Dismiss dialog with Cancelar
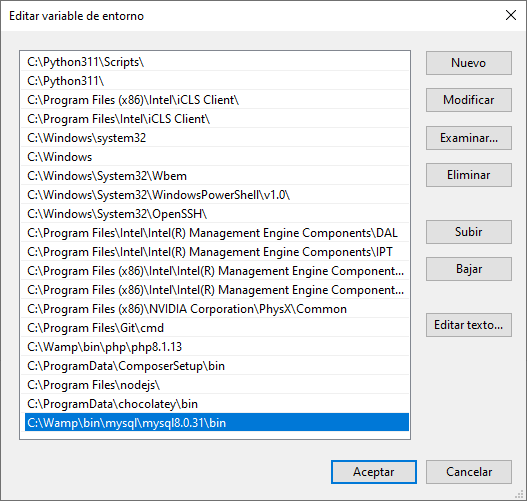The width and height of the screenshot is (527, 501). pyautogui.click(x=469, y=472)
